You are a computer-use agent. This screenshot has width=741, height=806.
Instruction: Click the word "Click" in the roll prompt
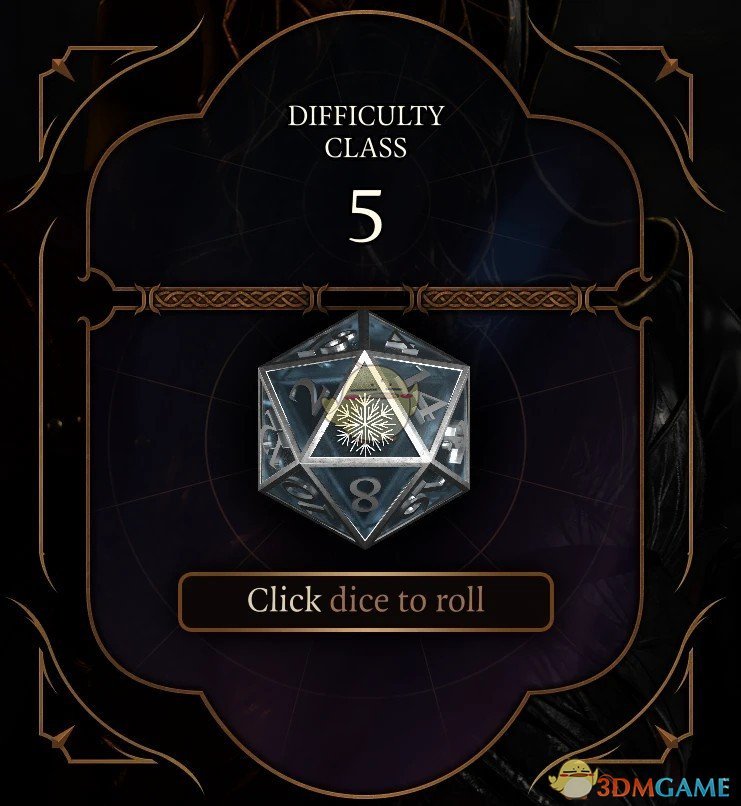[x=283, y=600]
